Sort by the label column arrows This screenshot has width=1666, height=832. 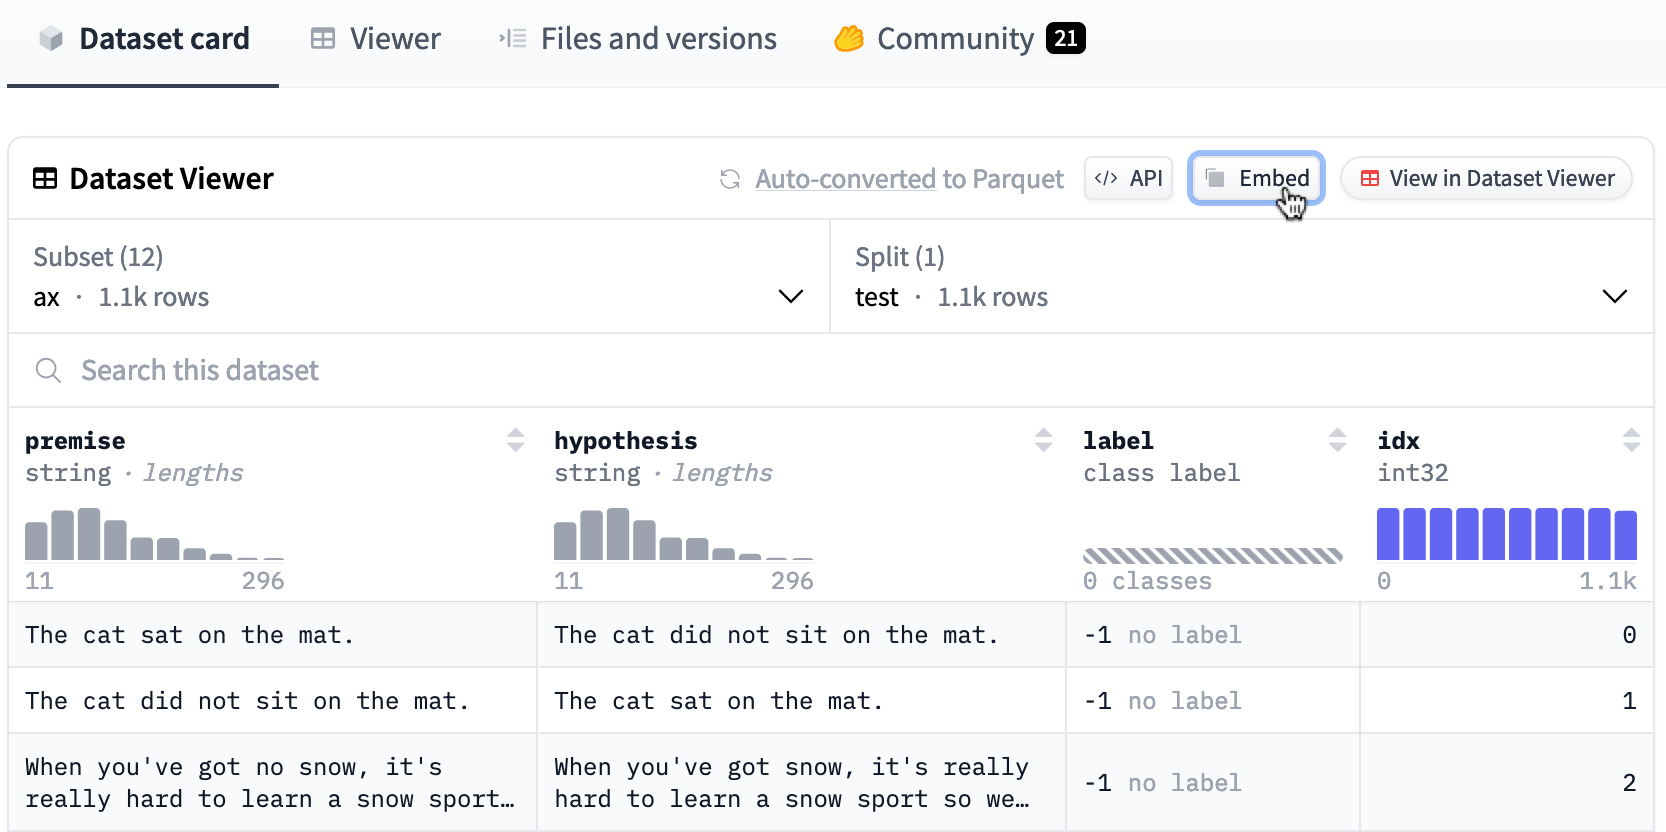coord(1337,440)
